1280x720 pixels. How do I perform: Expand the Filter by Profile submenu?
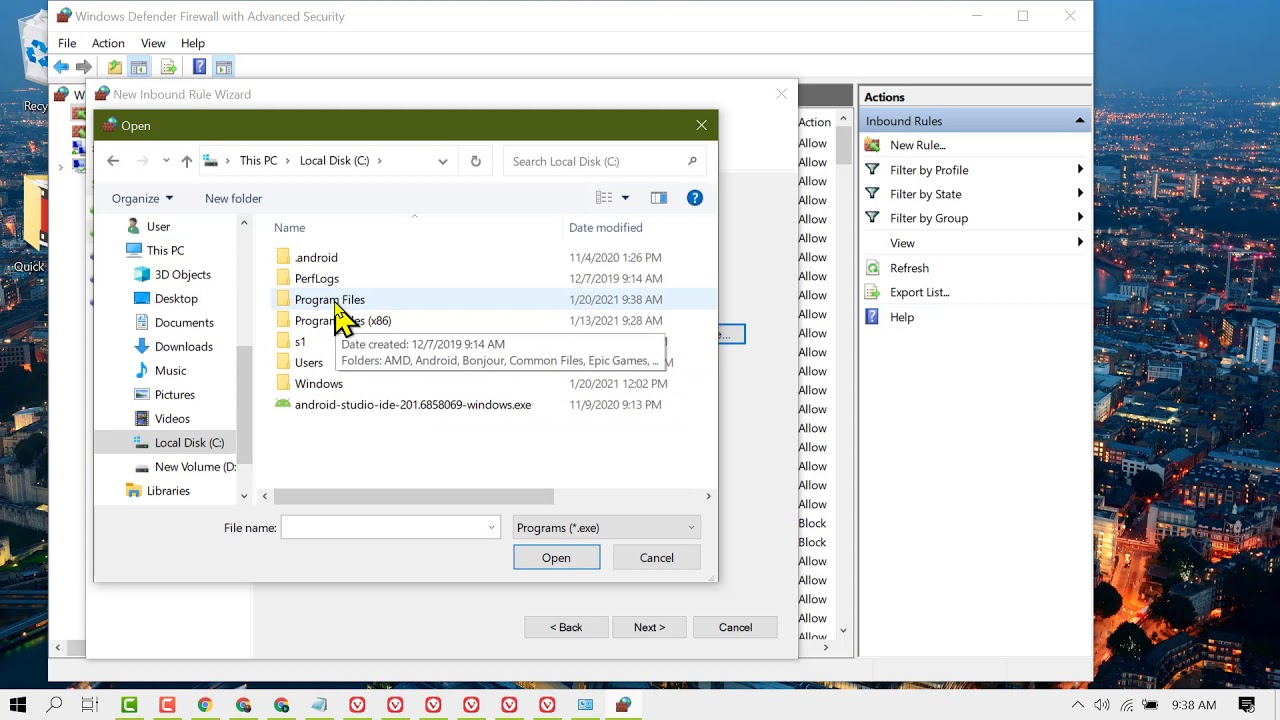1080,170
